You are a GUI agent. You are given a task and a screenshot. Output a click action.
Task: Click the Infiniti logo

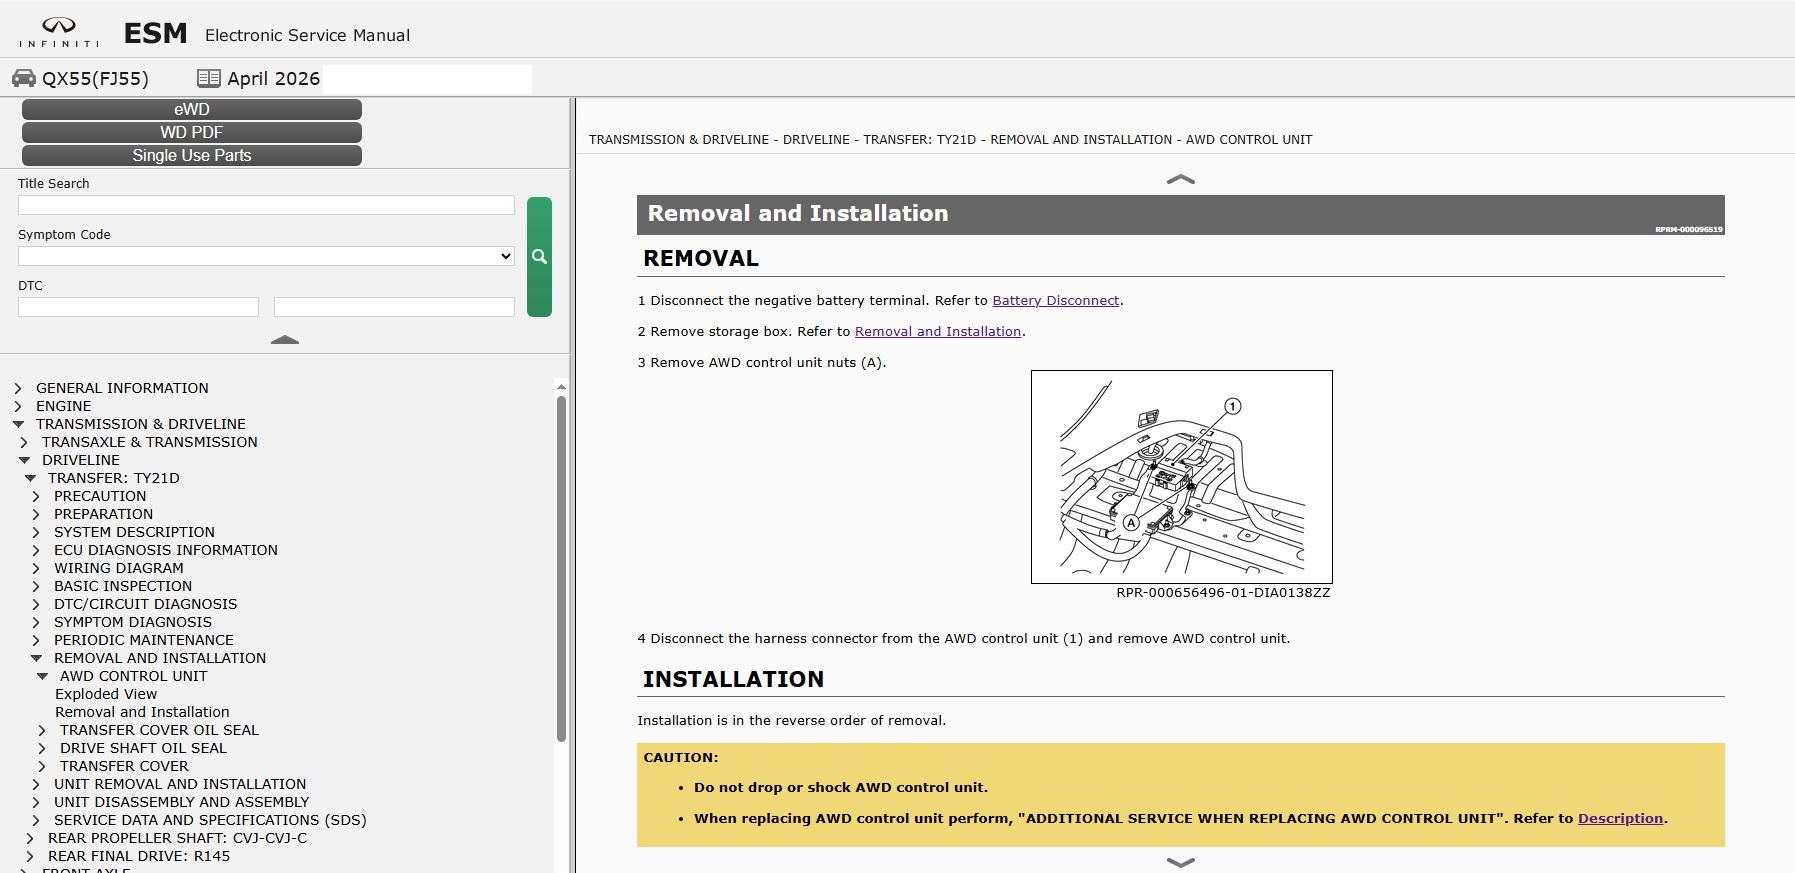click(x=59, y=33)
